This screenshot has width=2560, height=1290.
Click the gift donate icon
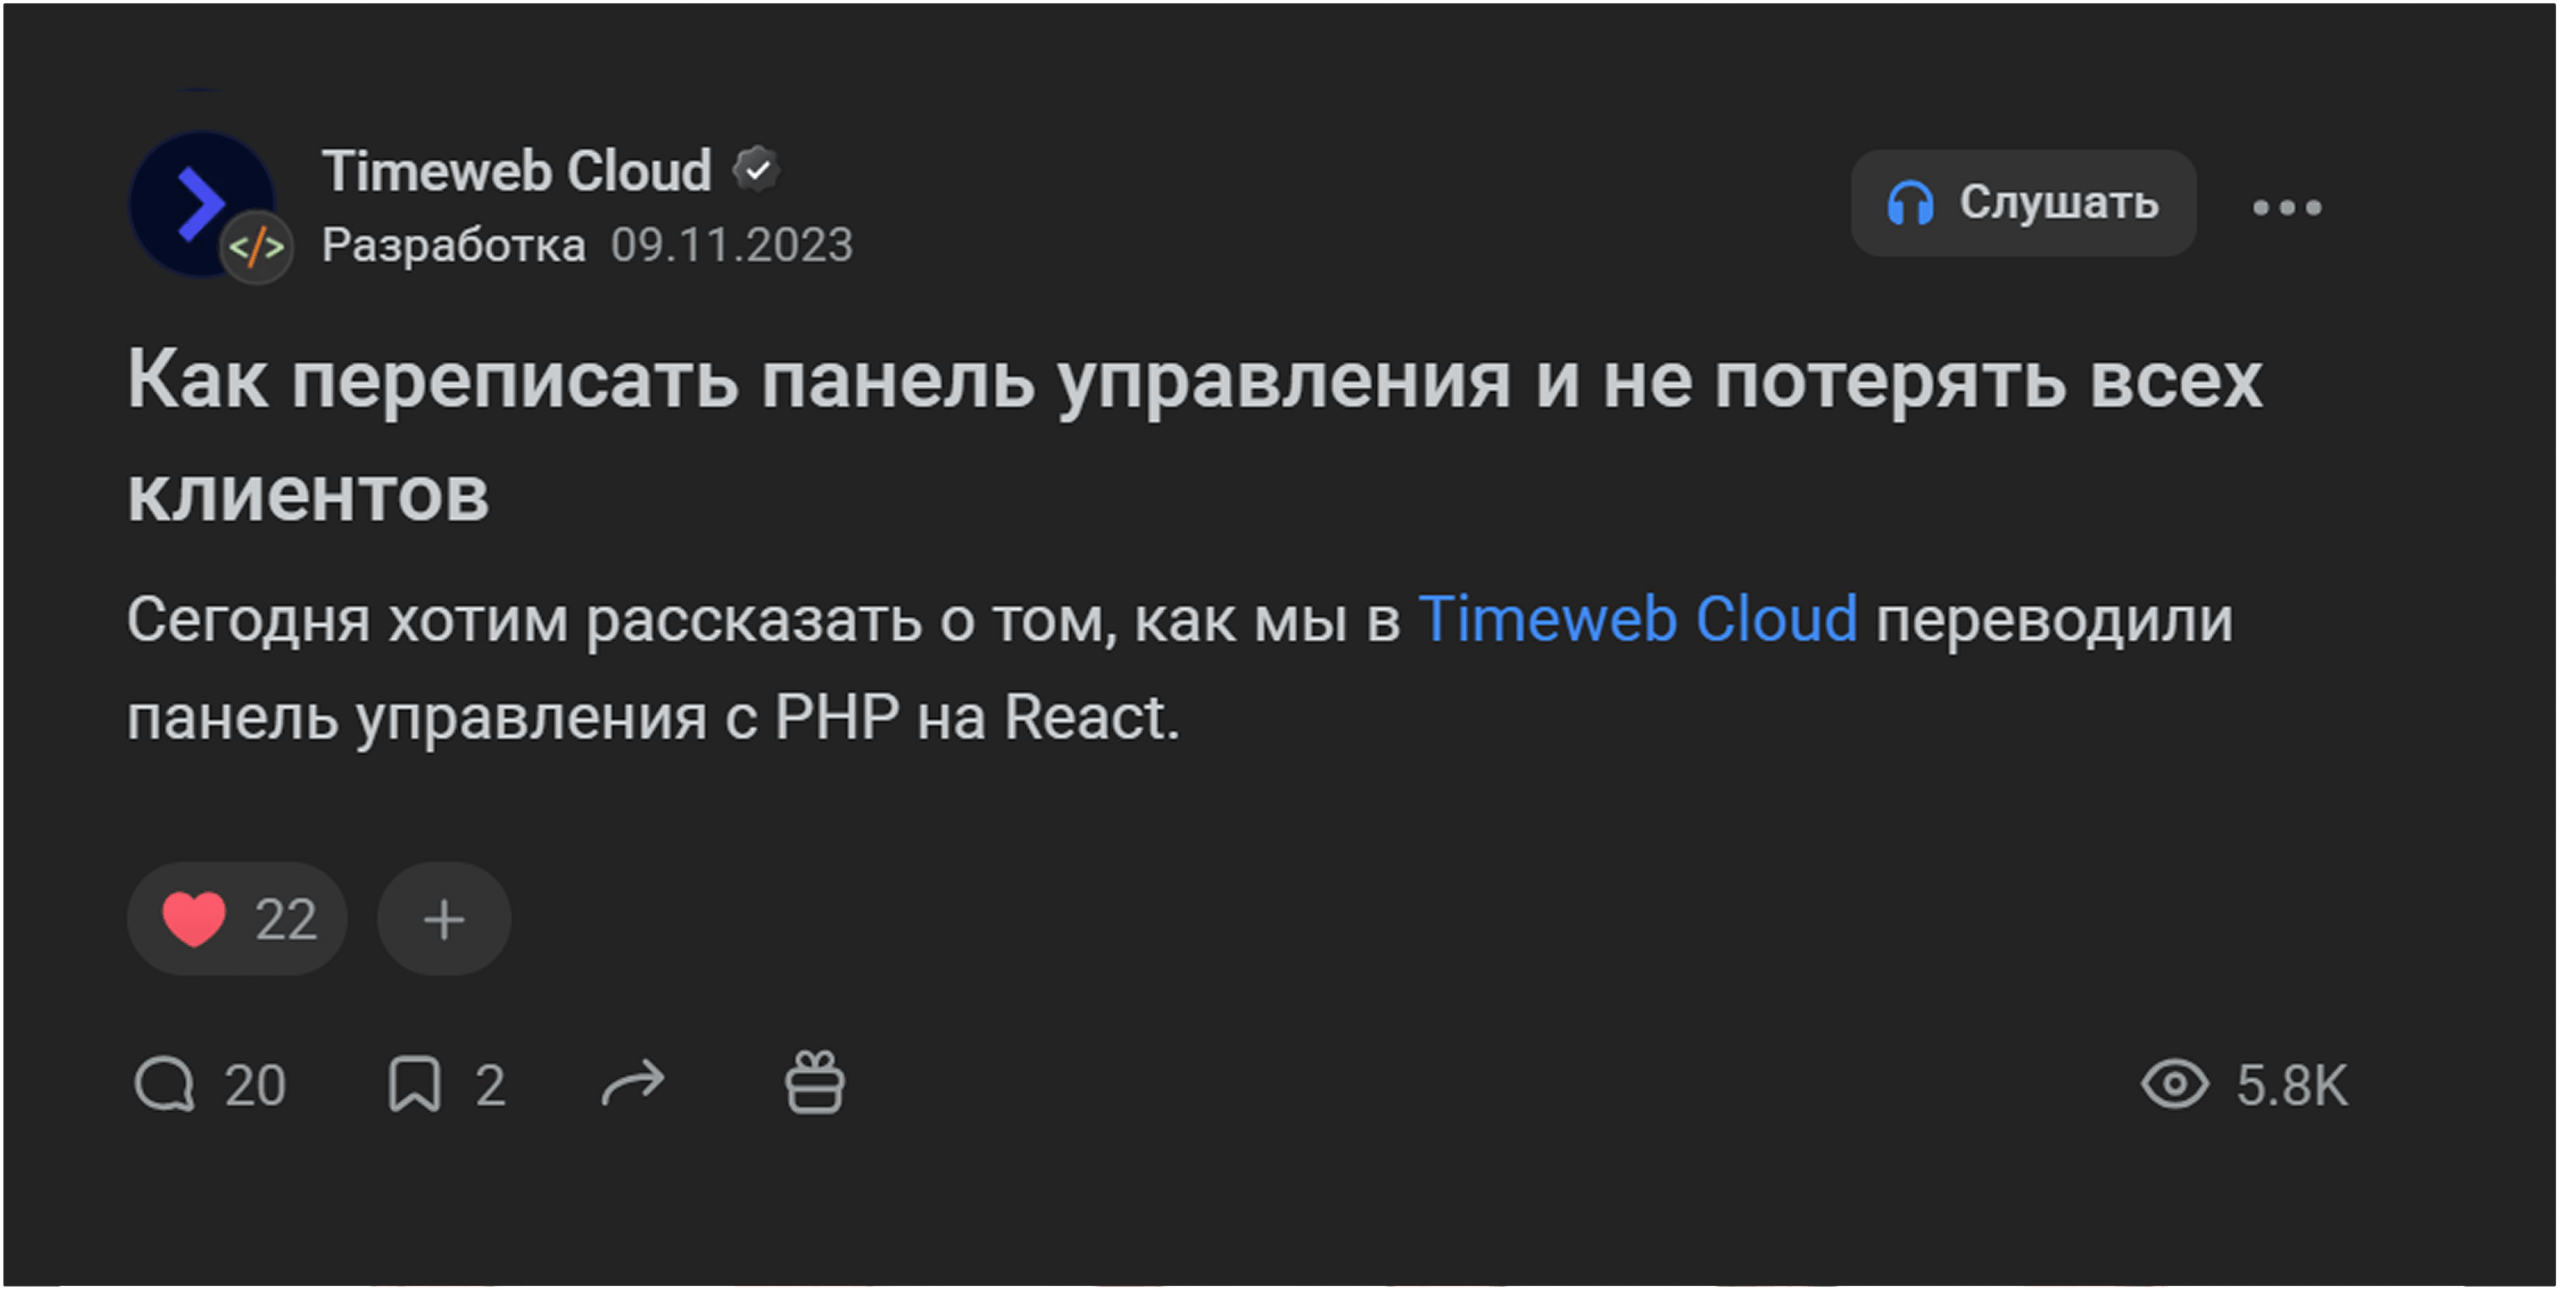click(815, 1083)
